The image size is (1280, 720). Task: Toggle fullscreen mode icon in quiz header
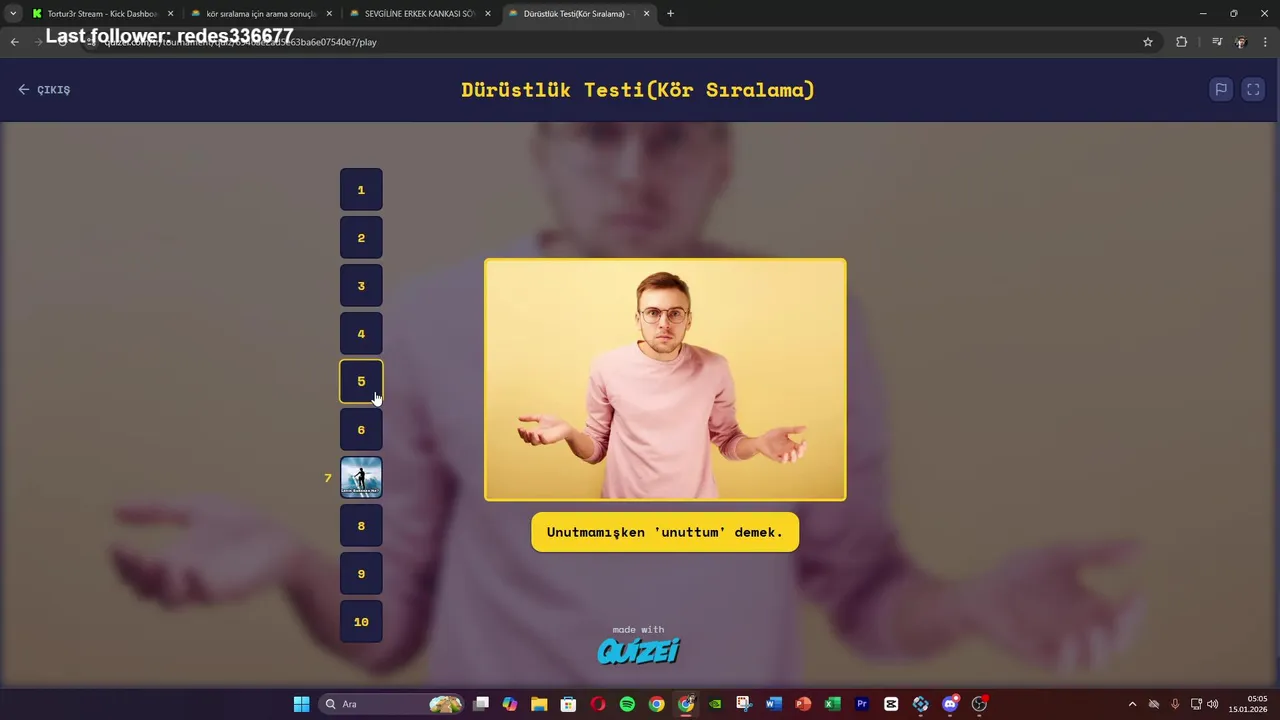coord(1253,89)
